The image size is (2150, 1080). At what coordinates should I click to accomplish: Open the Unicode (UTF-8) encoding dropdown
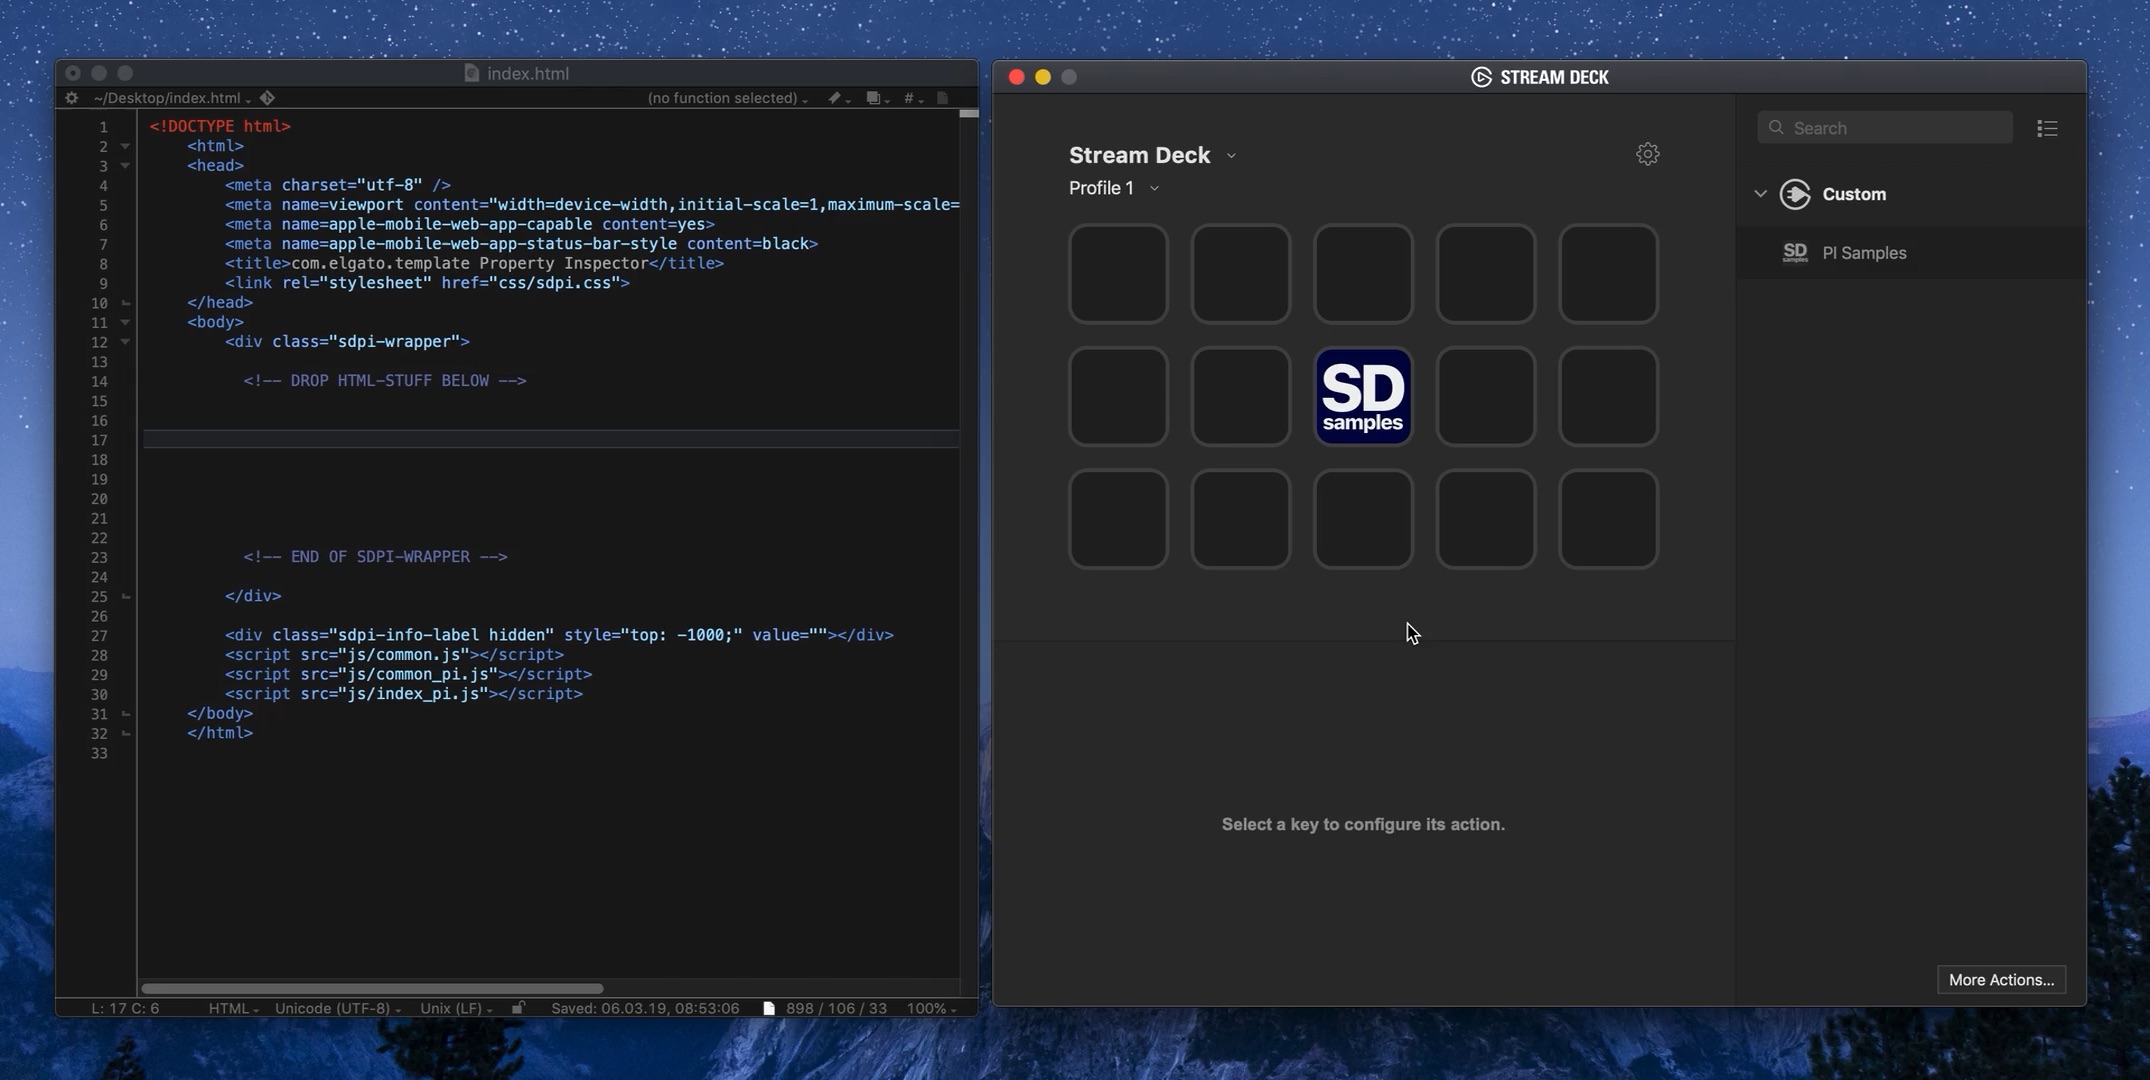(338, 1008)
